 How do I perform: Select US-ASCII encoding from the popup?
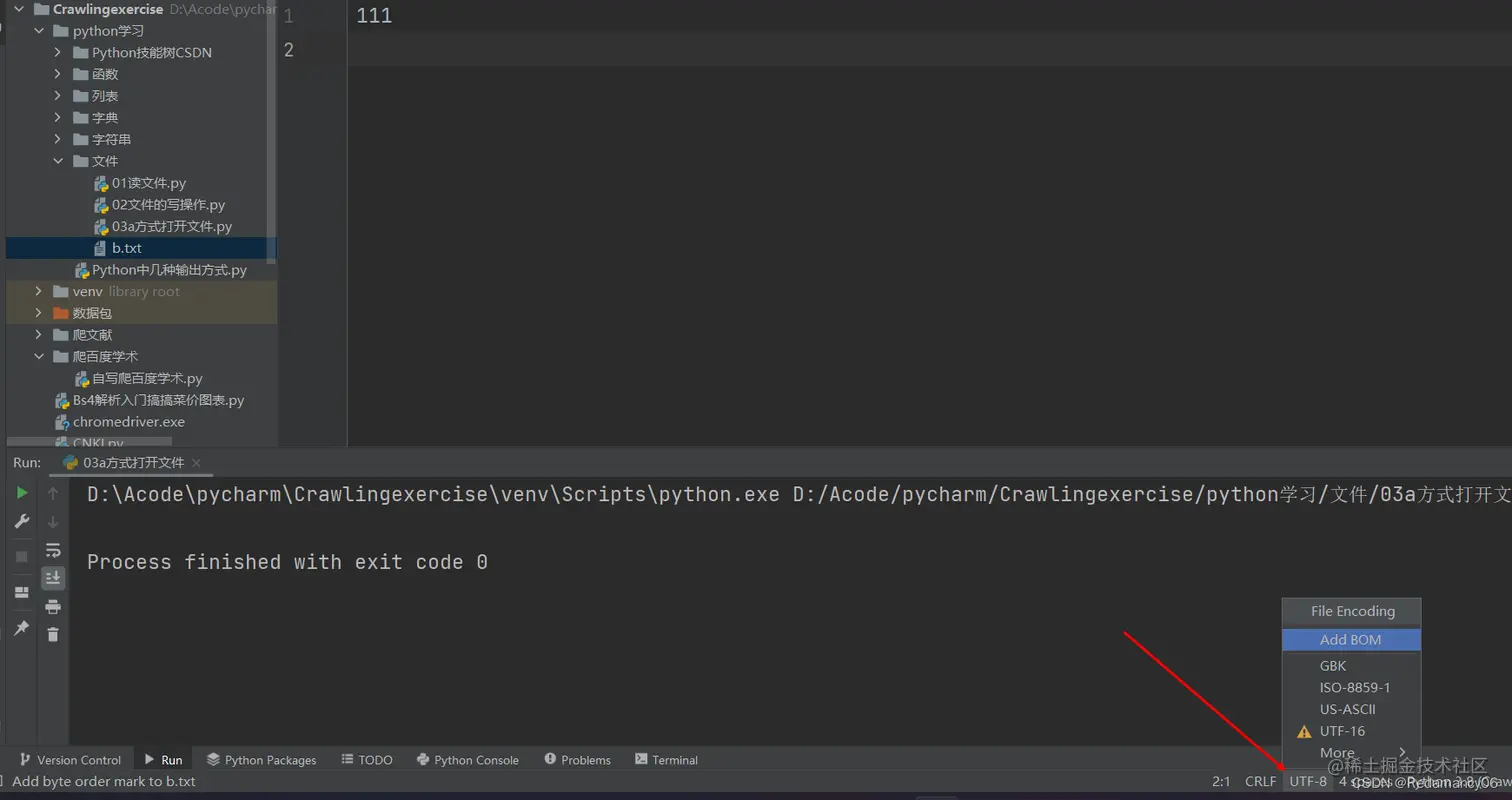tap(1351, 710)
